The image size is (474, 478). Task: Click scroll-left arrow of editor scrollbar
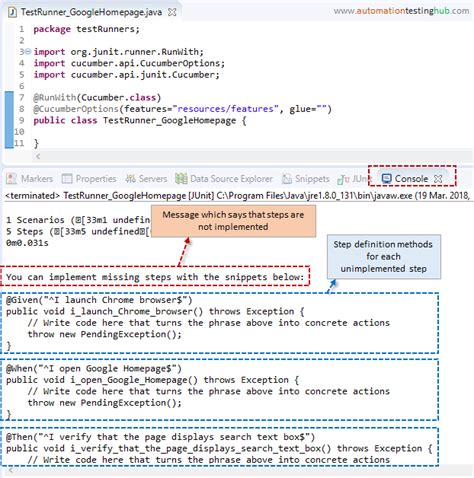coord(38,156)
